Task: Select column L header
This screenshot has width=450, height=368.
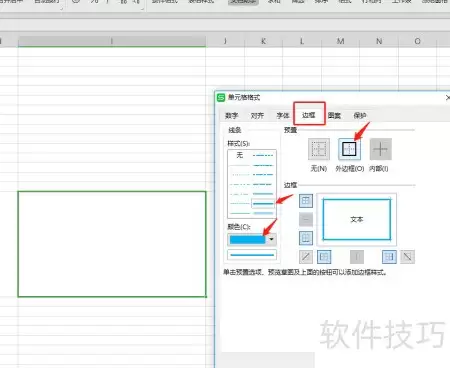Action: (302, 41)
